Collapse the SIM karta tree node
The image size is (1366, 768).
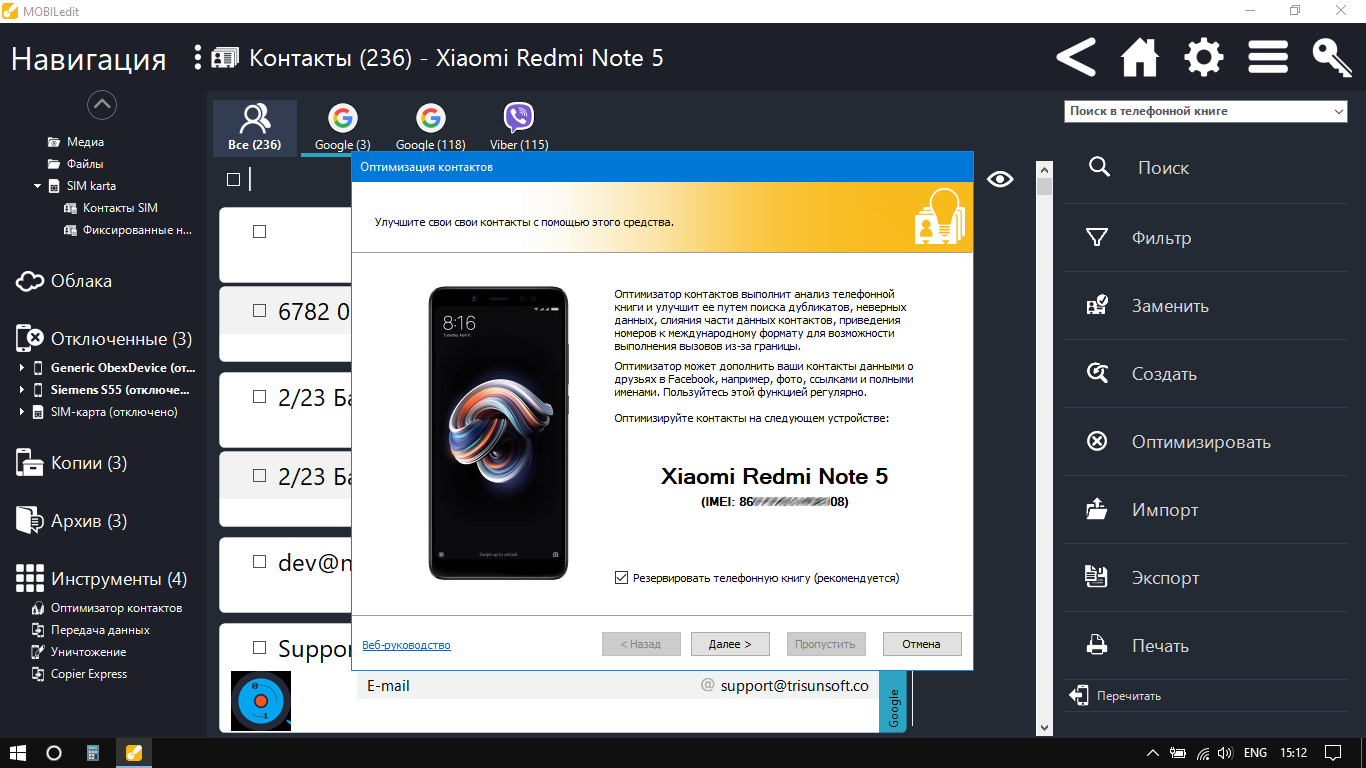click(37, 186)
